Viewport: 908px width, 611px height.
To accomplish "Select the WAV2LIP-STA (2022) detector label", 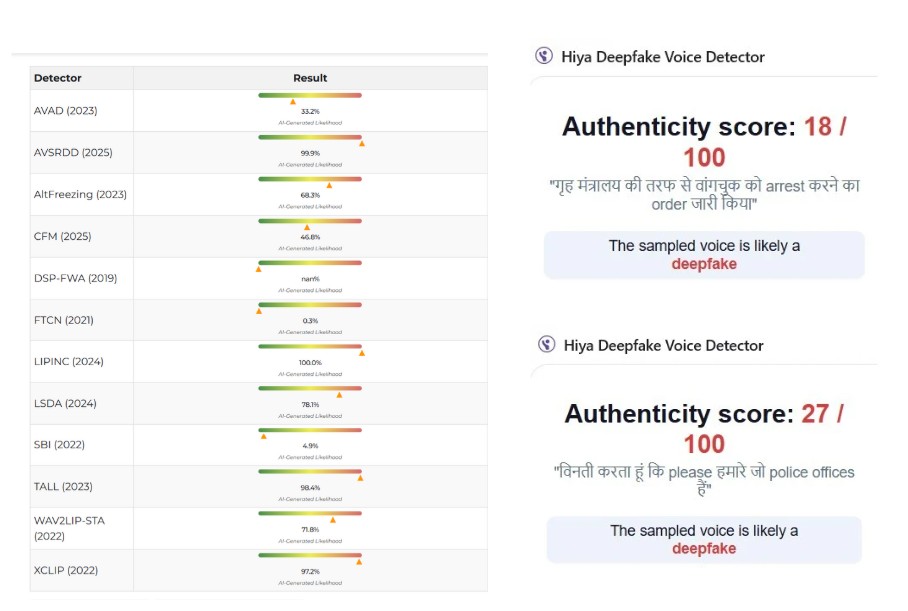I will (x=68, y=529).
